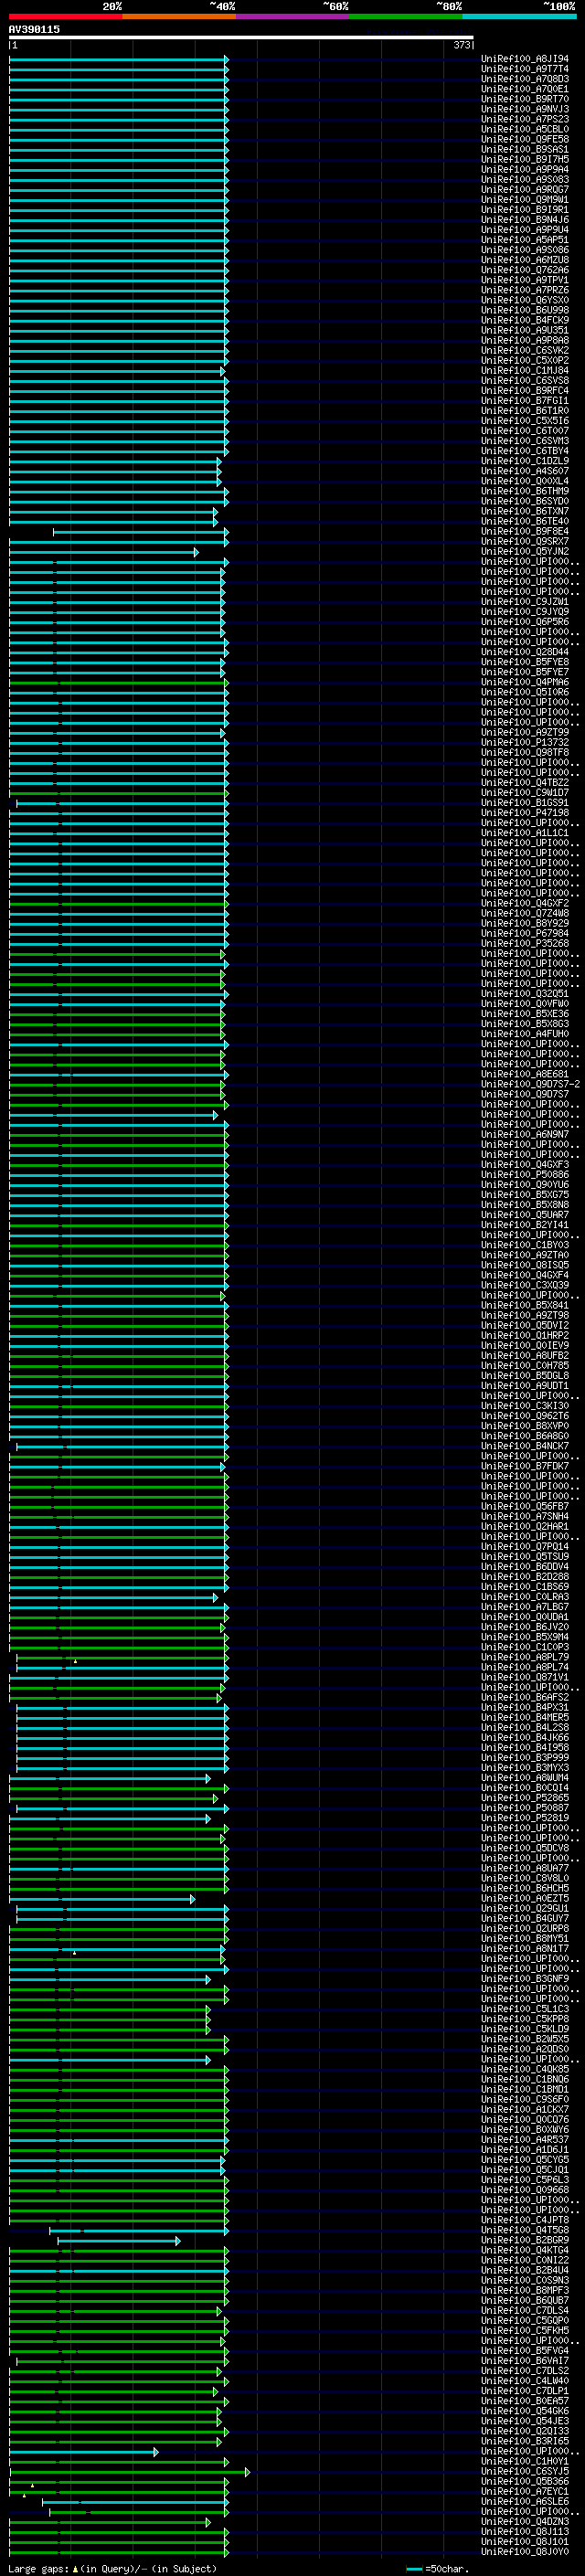This screenshot has width=585, height=2576.
Task: Click hit label UniRef100_B3GNF9
Action: 524,1978
